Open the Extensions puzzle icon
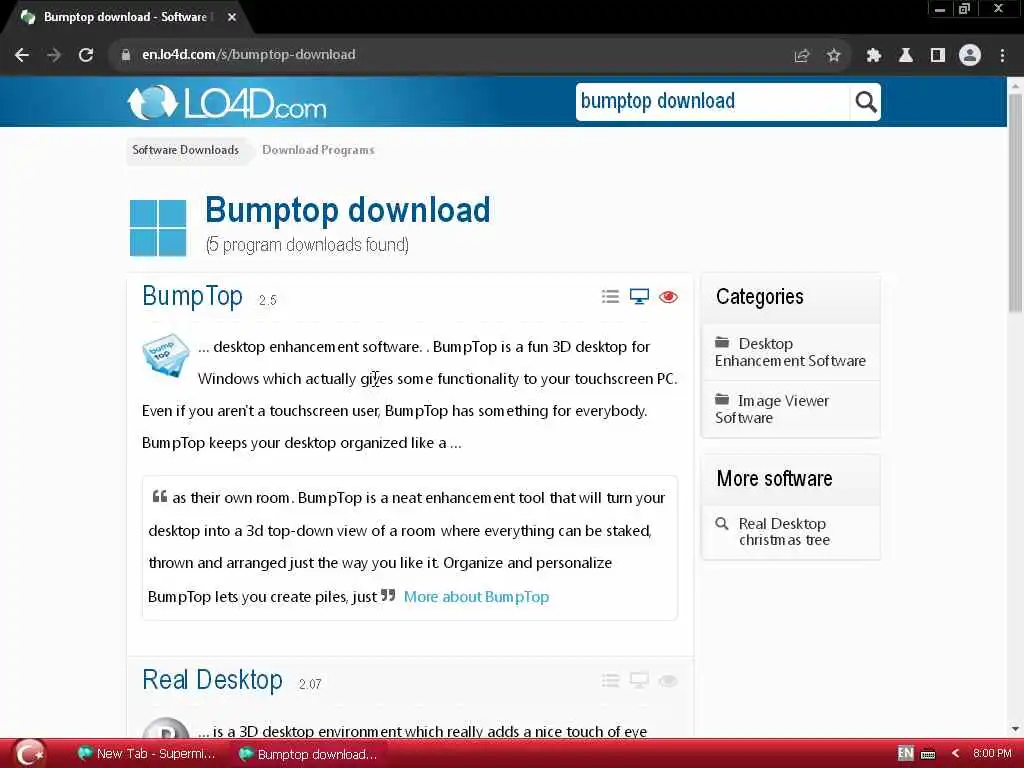 [873, 56]
